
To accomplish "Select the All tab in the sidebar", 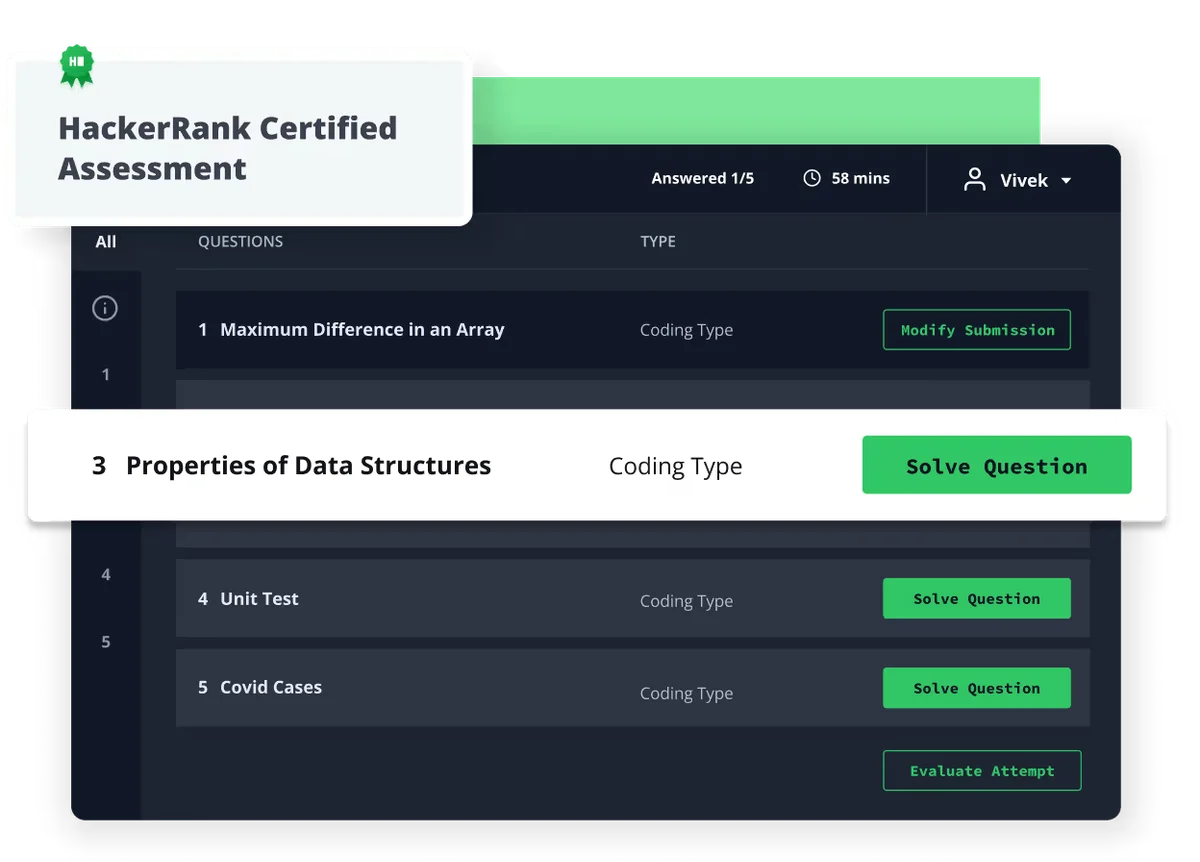I will (106, 241).
